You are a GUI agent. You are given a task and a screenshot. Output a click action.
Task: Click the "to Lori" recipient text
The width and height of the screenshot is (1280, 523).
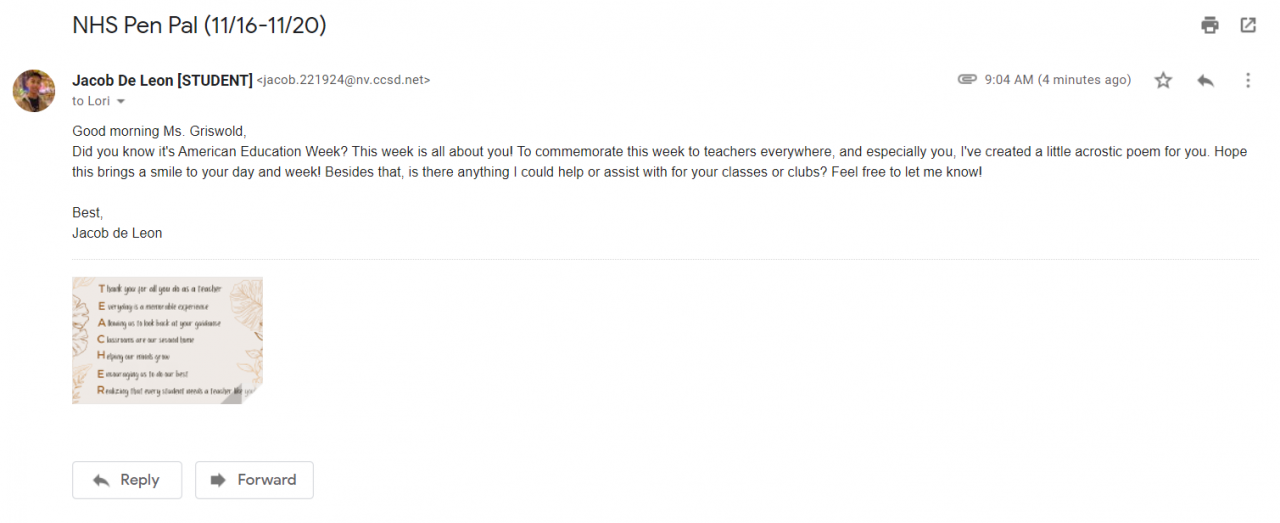pos(91,102)
